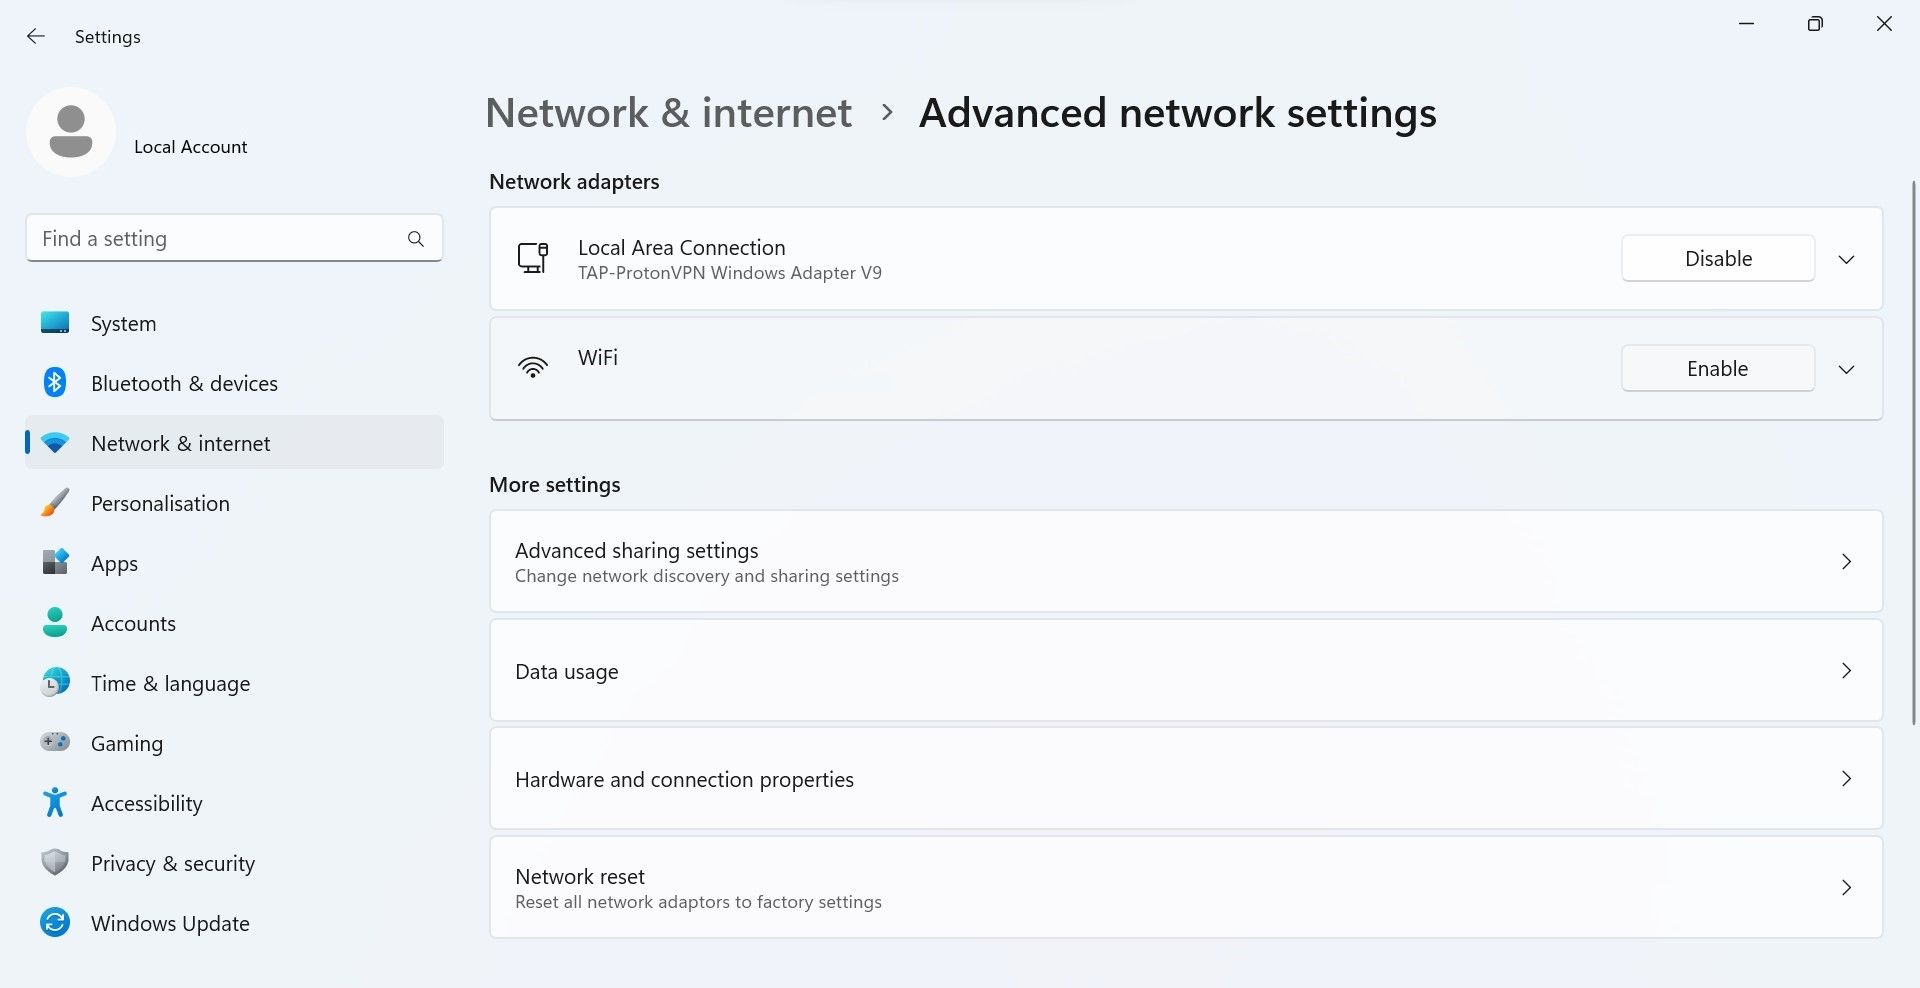This screenshot has height=988, width=1920.
Task: Click the Local Account profile avatar
Action: pos(71,132)
